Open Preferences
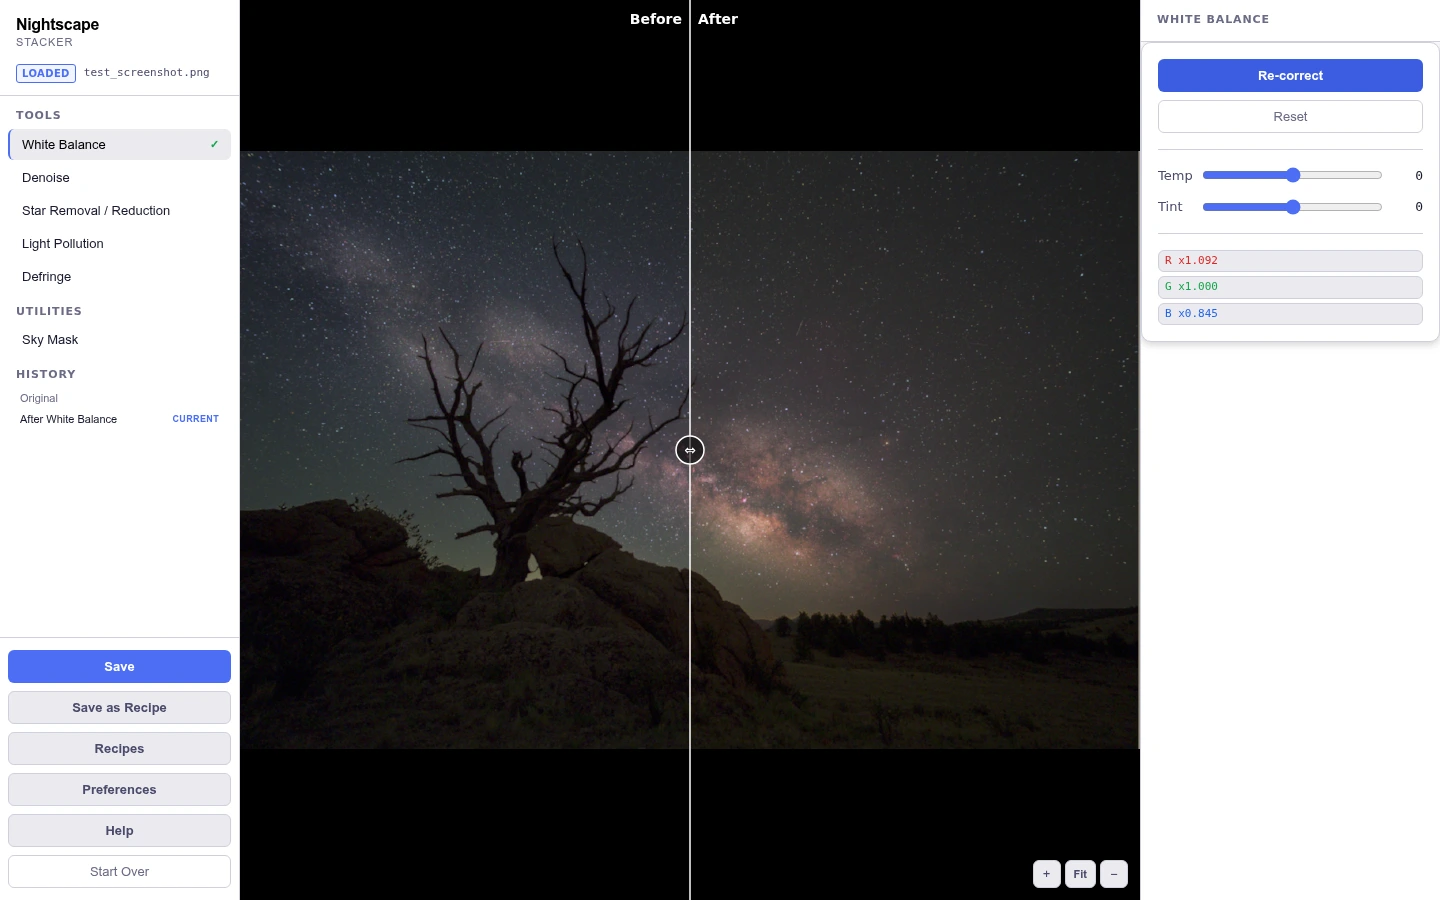This screenshot has width=1440, height=900. tap(119, 790)
